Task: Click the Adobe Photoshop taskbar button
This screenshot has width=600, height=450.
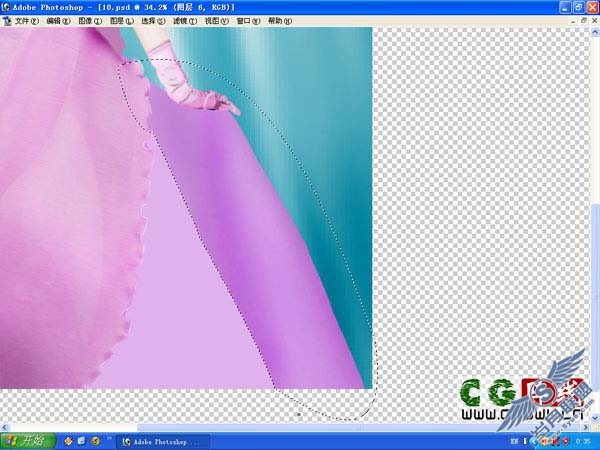Action: tap(163, 442)
